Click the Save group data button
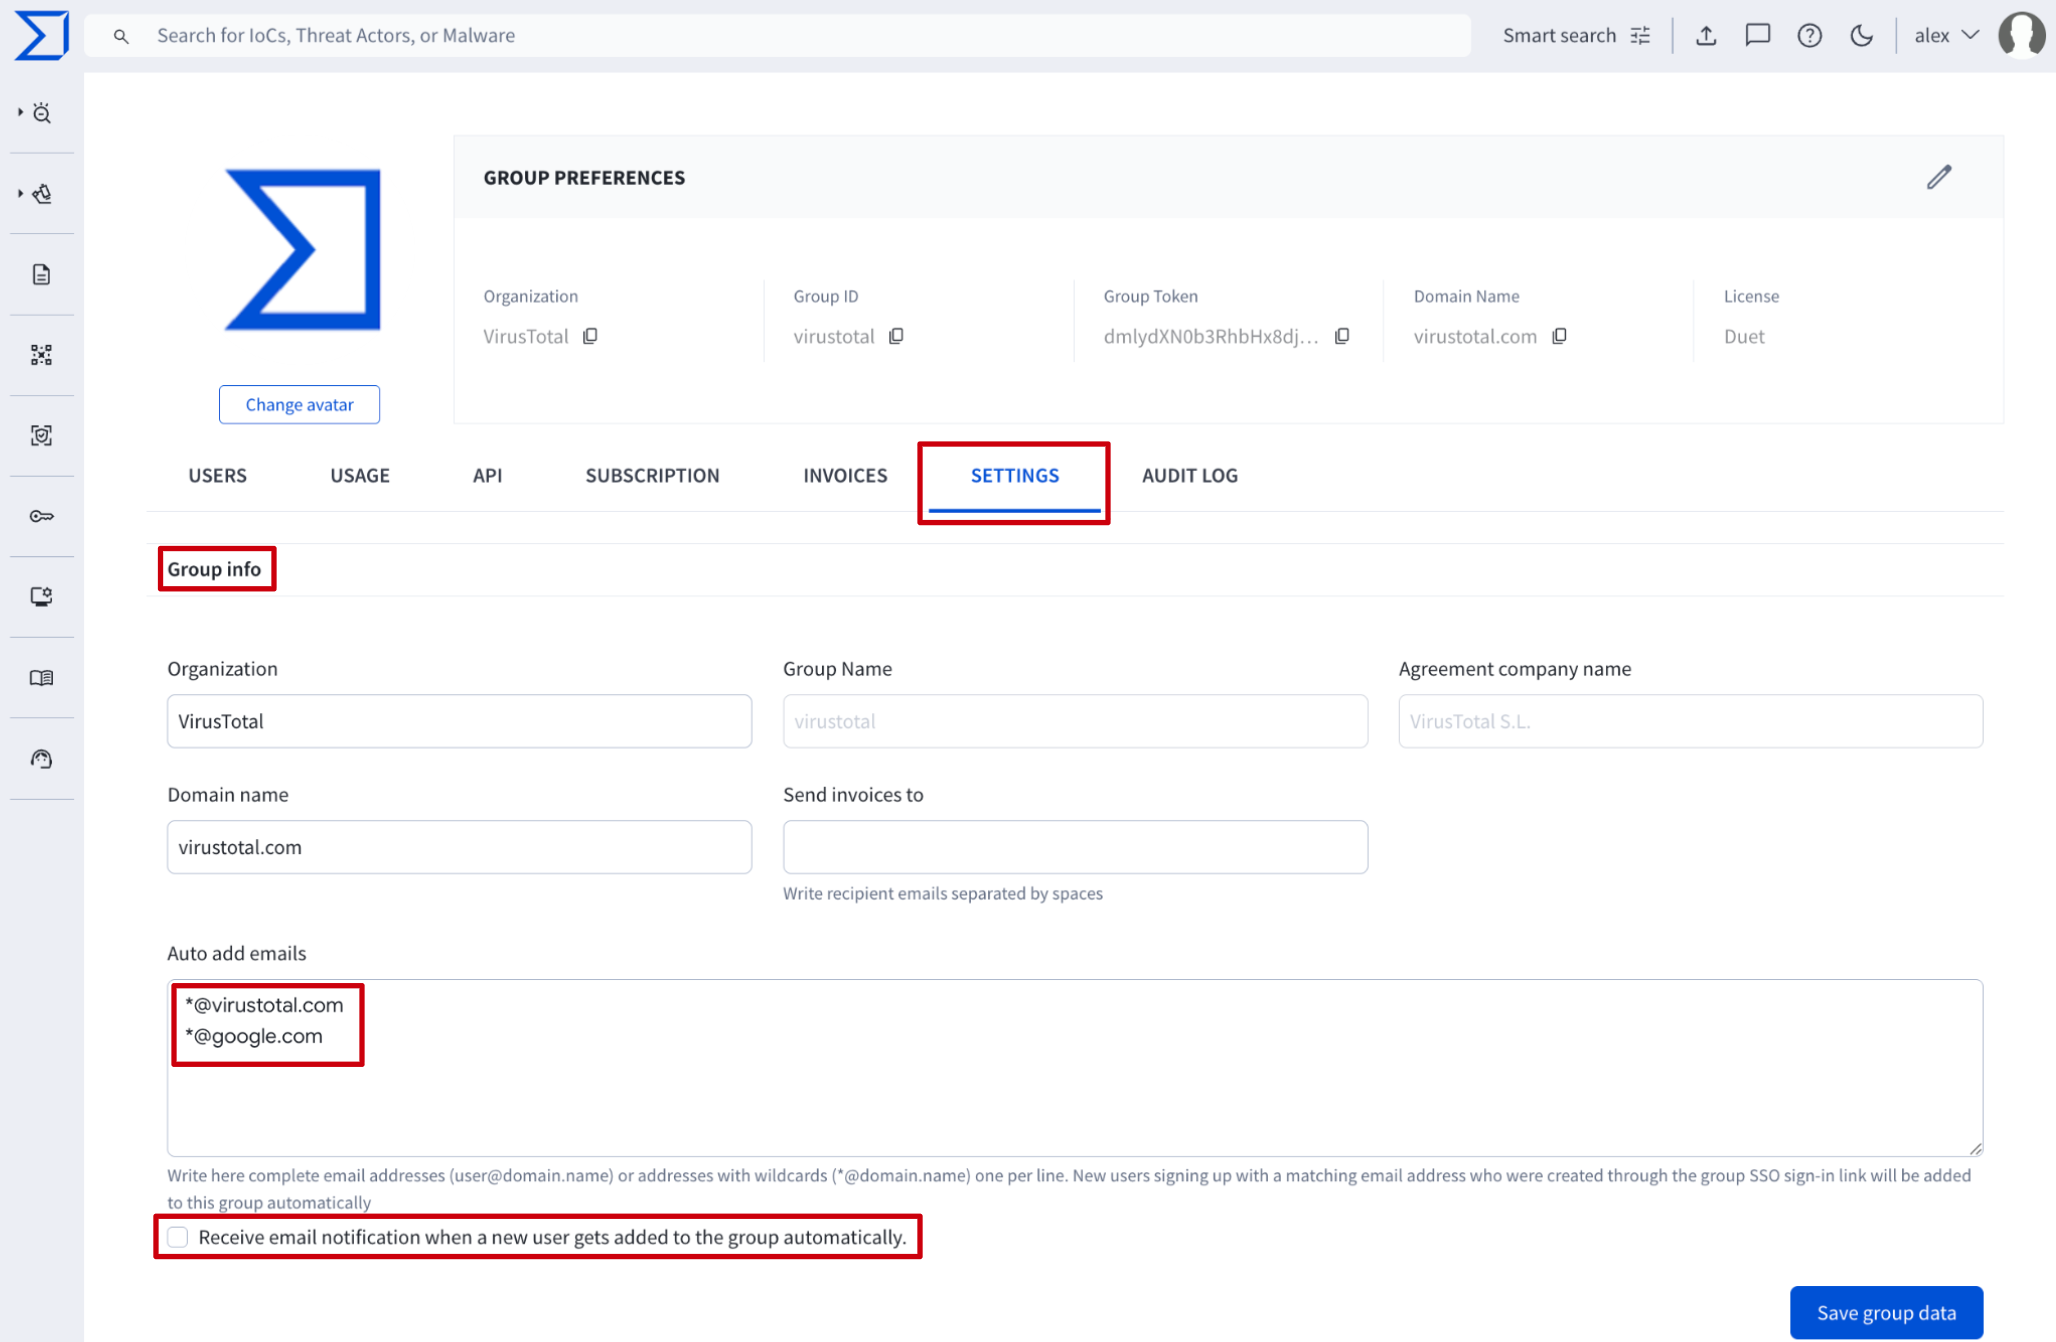 click(1885, 1312)
